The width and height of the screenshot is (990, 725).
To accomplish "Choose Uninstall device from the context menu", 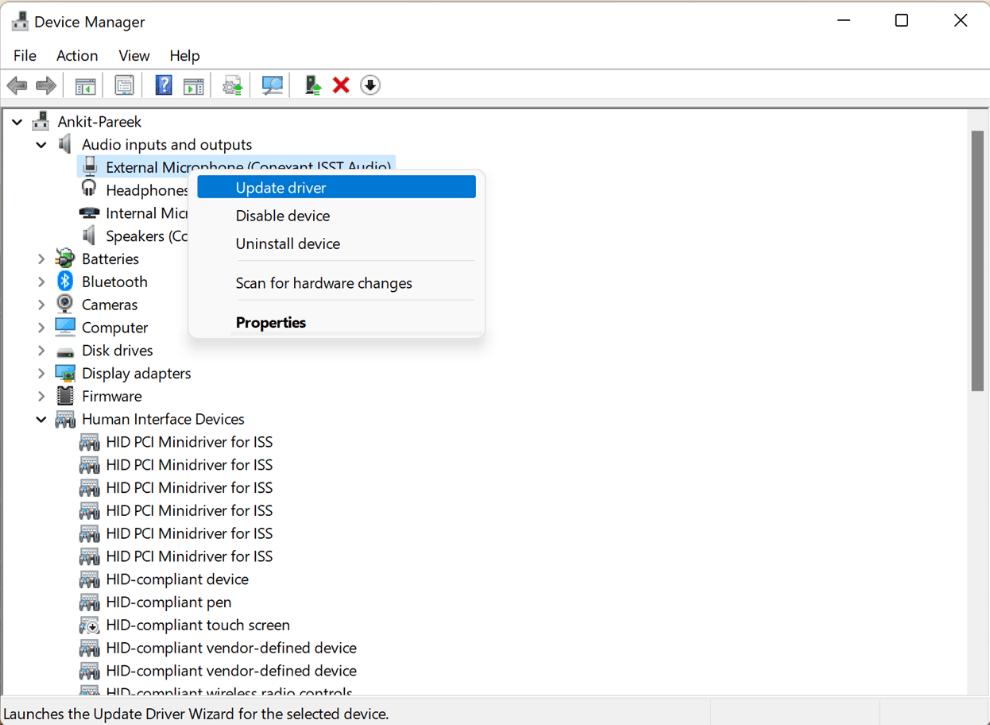I will (x=337, y=243).
